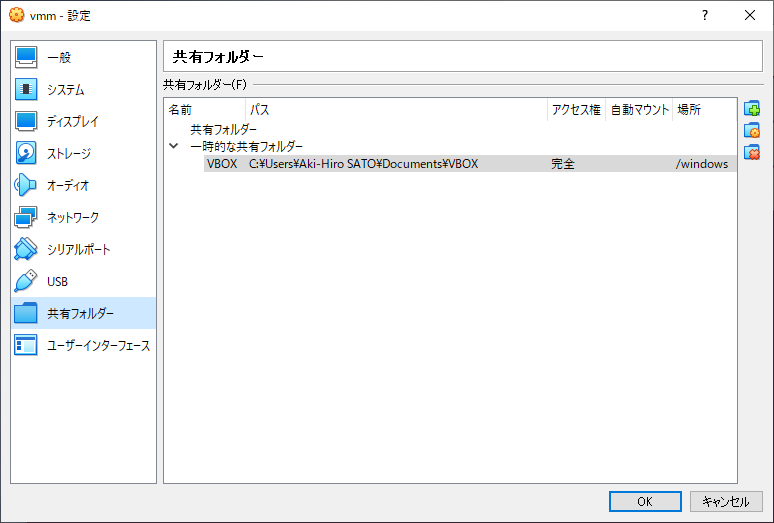Click the User Interface (ユーザーインターフェース) icon
The width and height of the screenshot is (774, 523).
pos(26,345)
